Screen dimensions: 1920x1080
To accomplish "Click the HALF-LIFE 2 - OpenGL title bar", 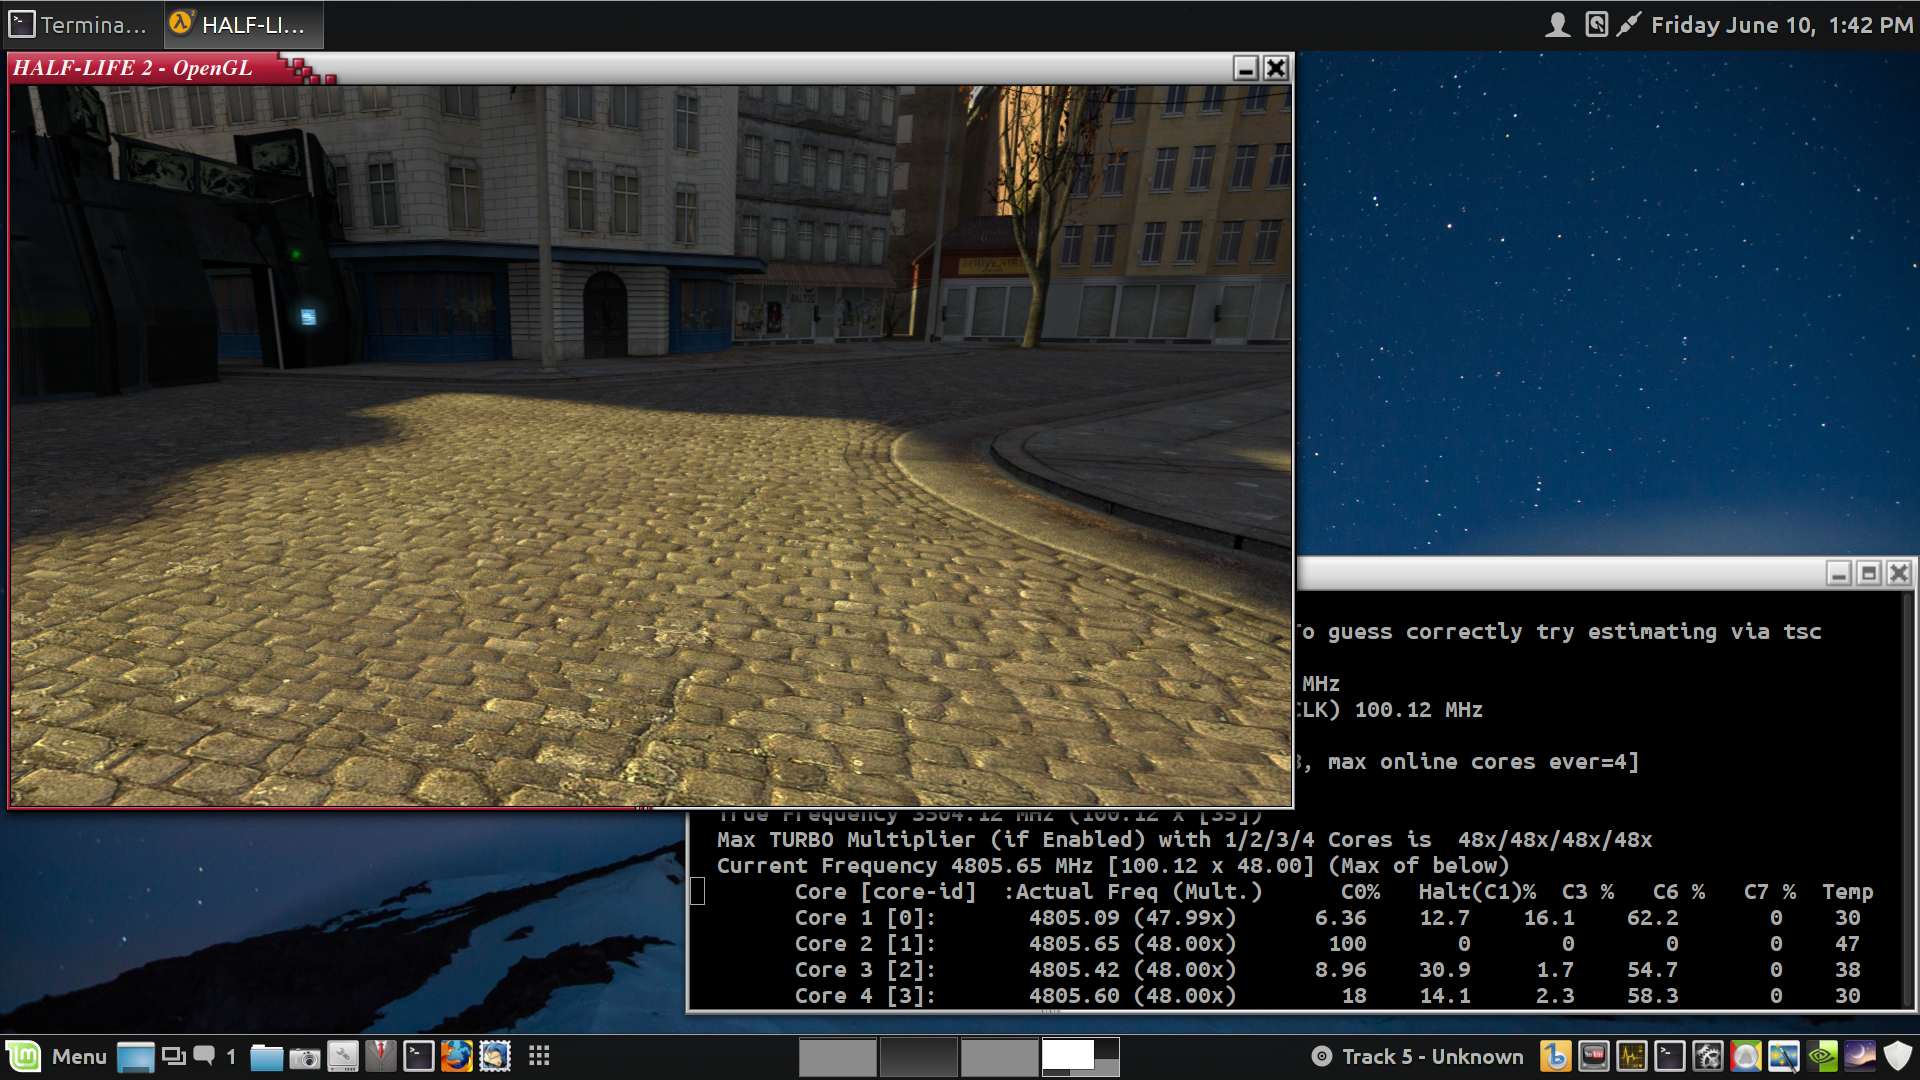I will pyautogui.click(x=650, y=68).
